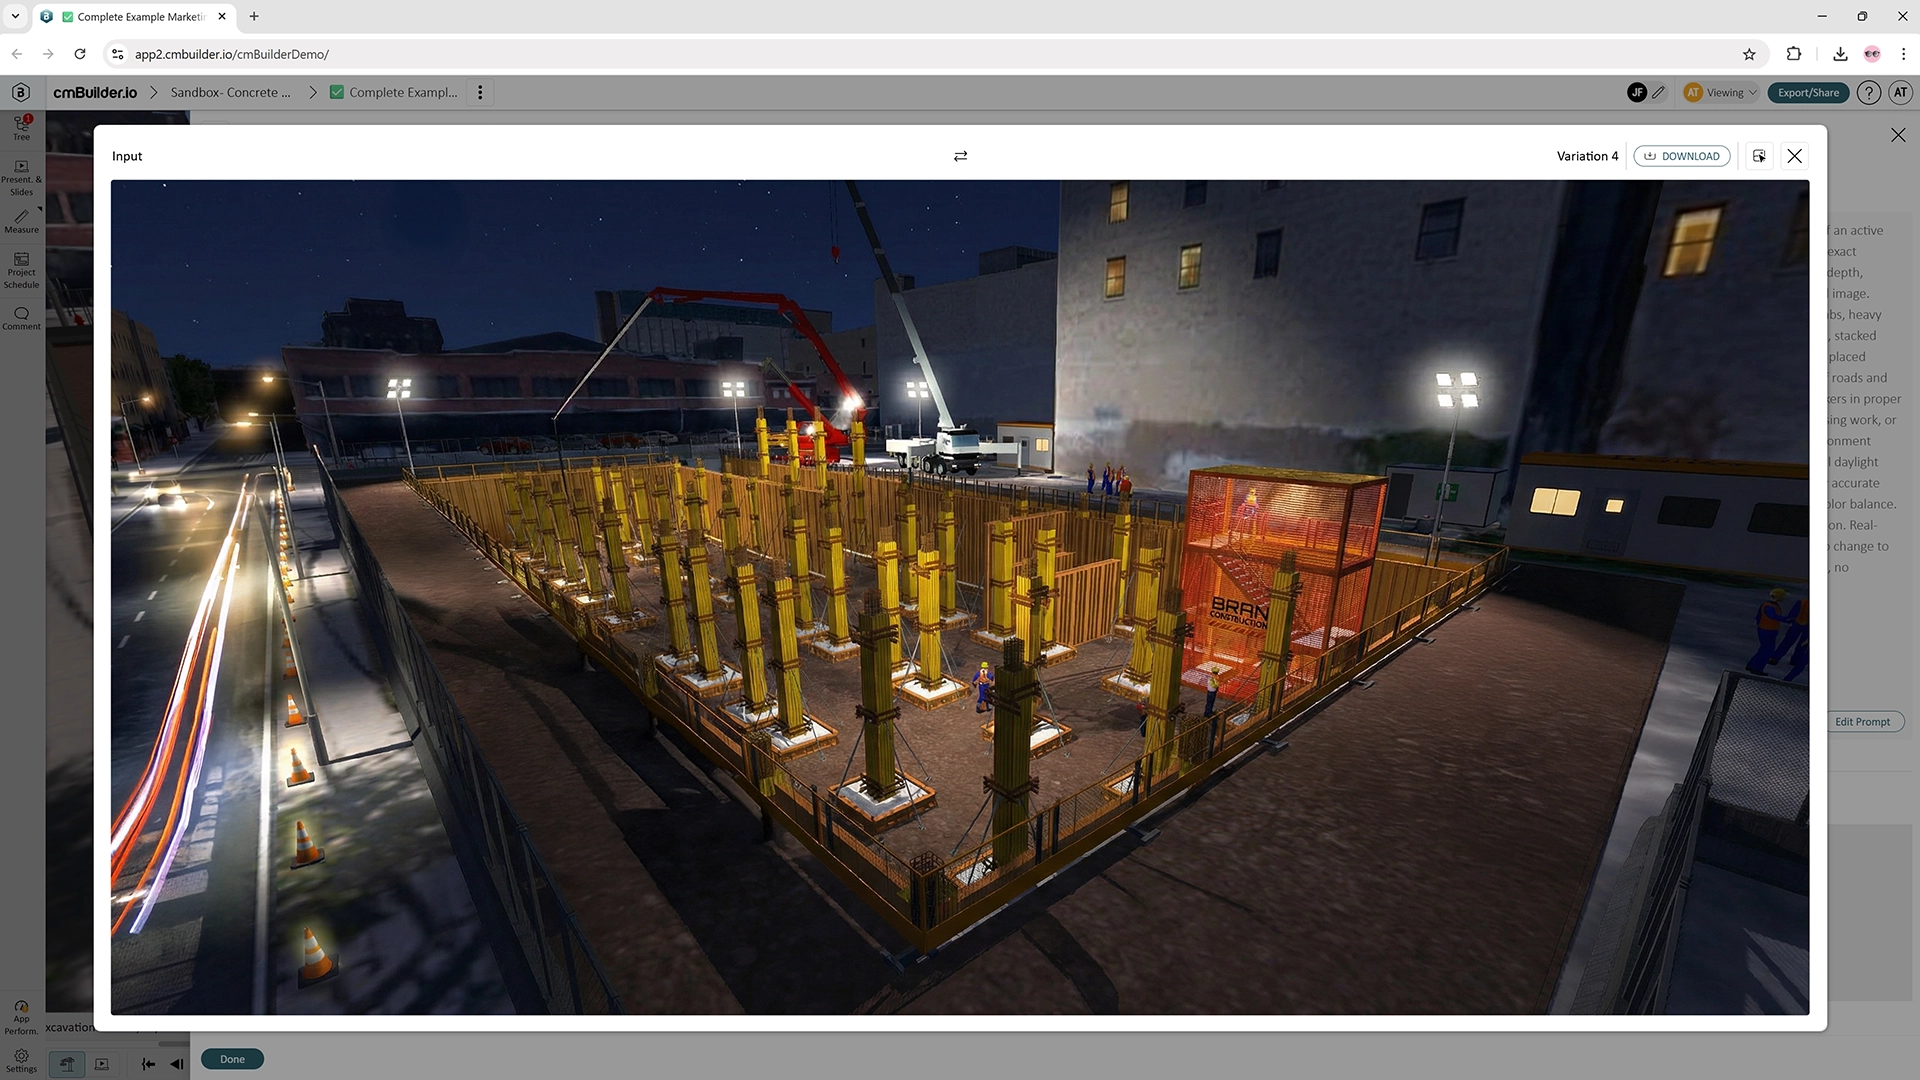The height and width of the screenshot is (1080, 1920).
Task: Open the Project Schedule panel
Action: 20,271
